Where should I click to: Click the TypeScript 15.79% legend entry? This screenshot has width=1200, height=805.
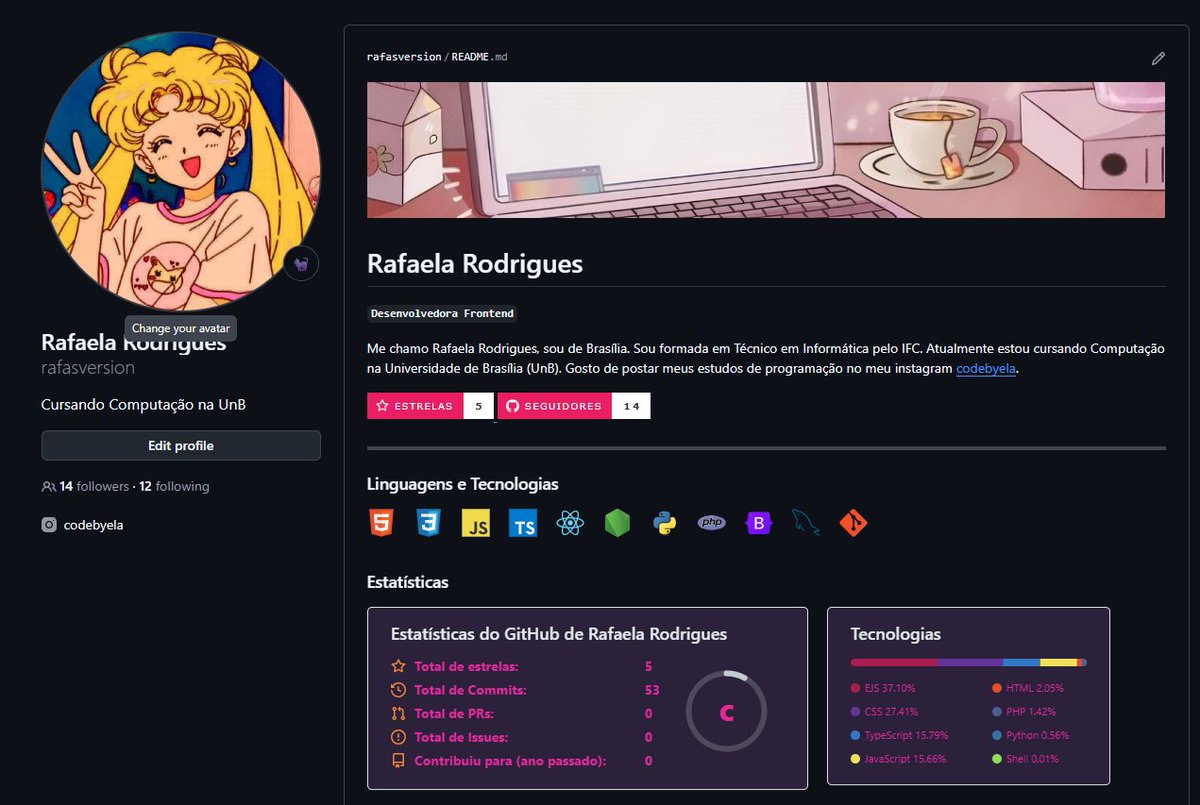tap(899, 736)
